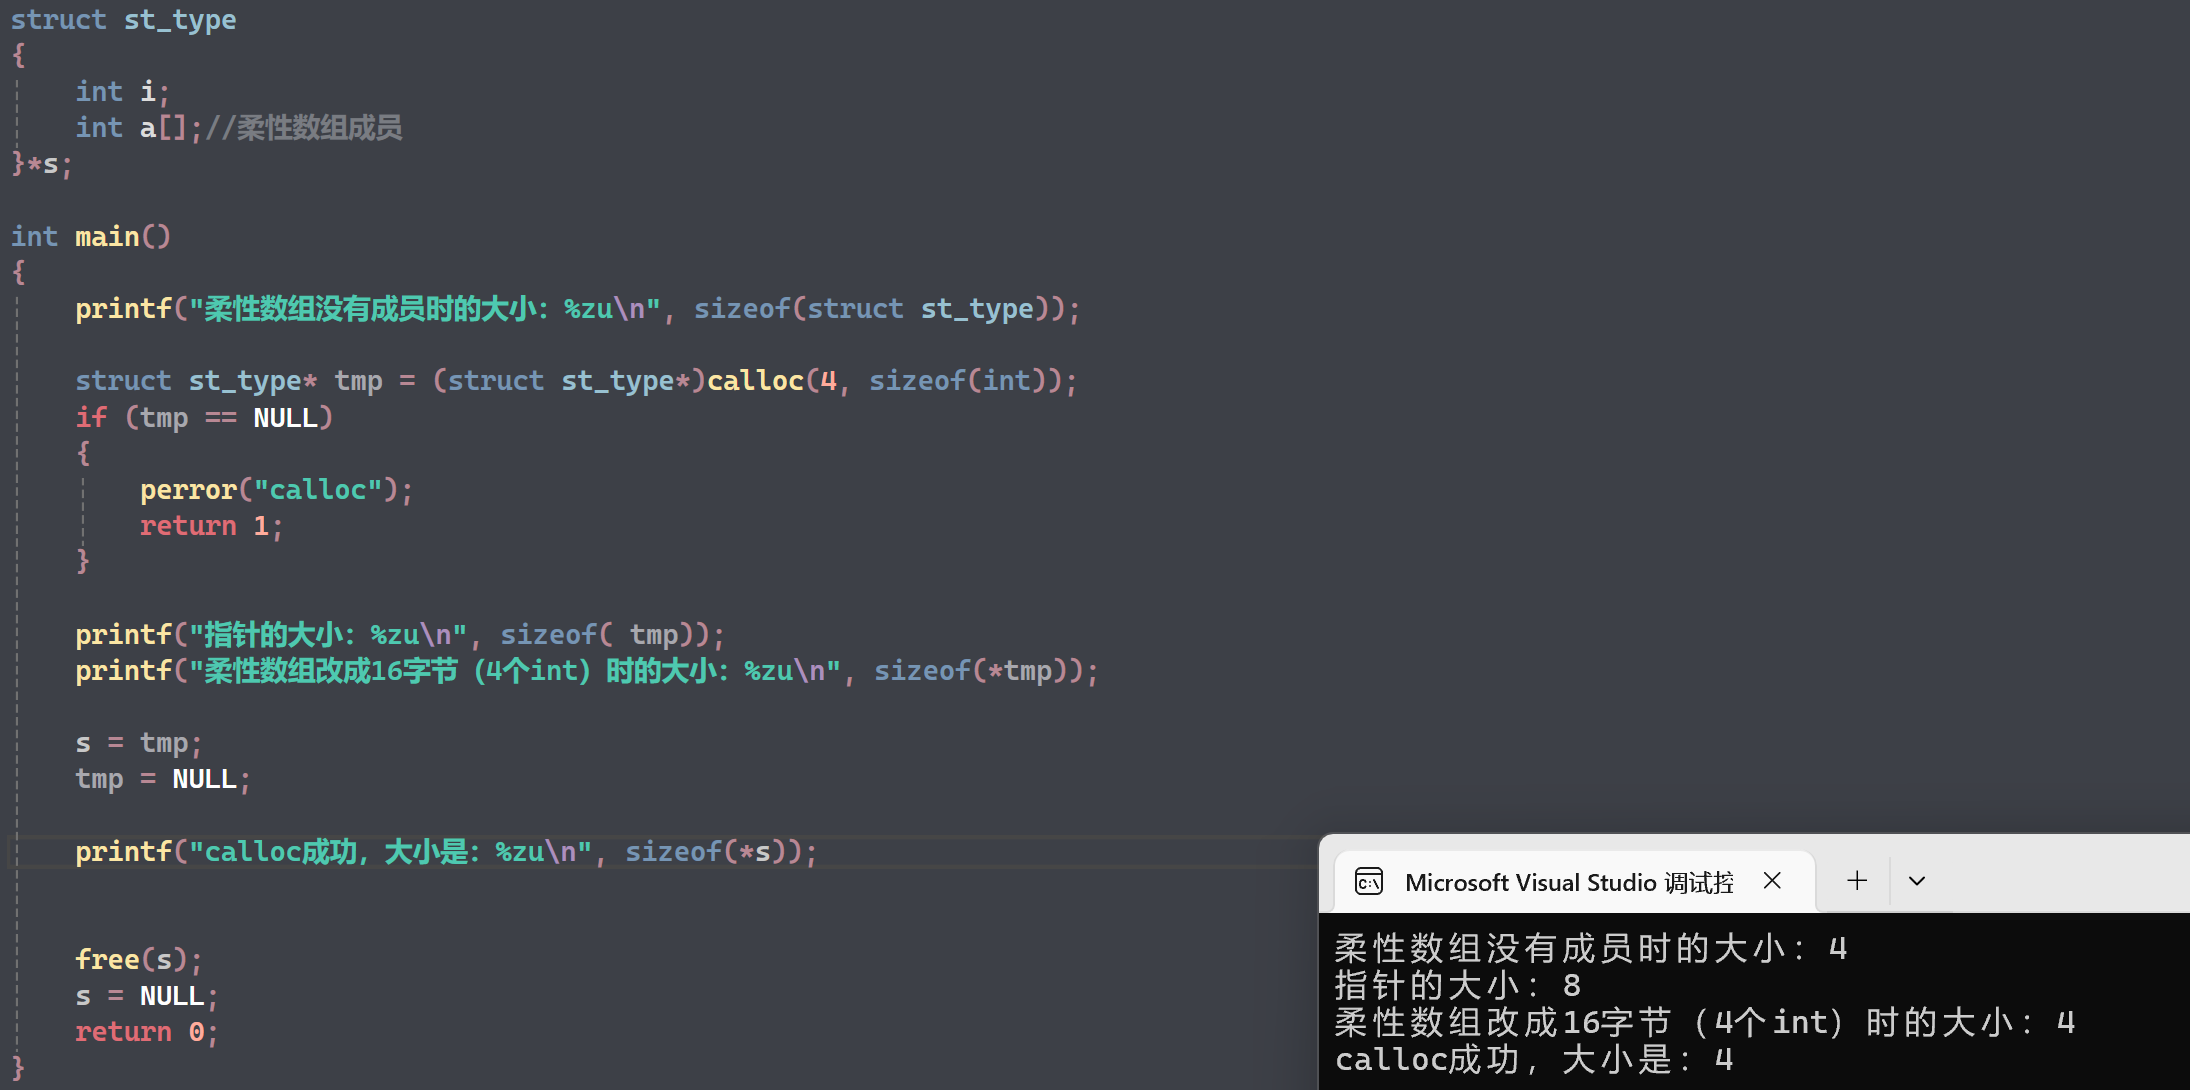Close the Microsoft Visual Studio debug console tab

point(1772,881)
